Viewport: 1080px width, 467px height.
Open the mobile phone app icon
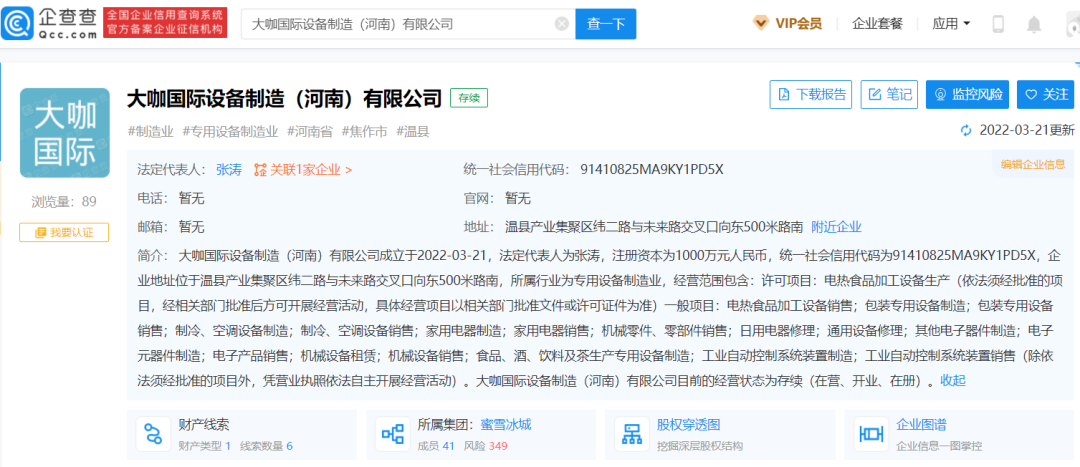[998, 24]
